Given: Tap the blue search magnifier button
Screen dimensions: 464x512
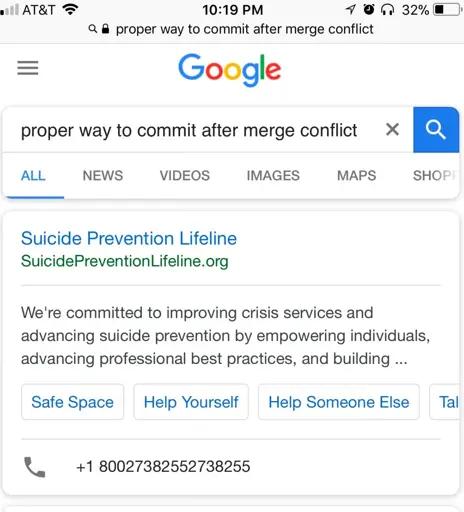Looking at the screenshot, I should click(436, 130).
